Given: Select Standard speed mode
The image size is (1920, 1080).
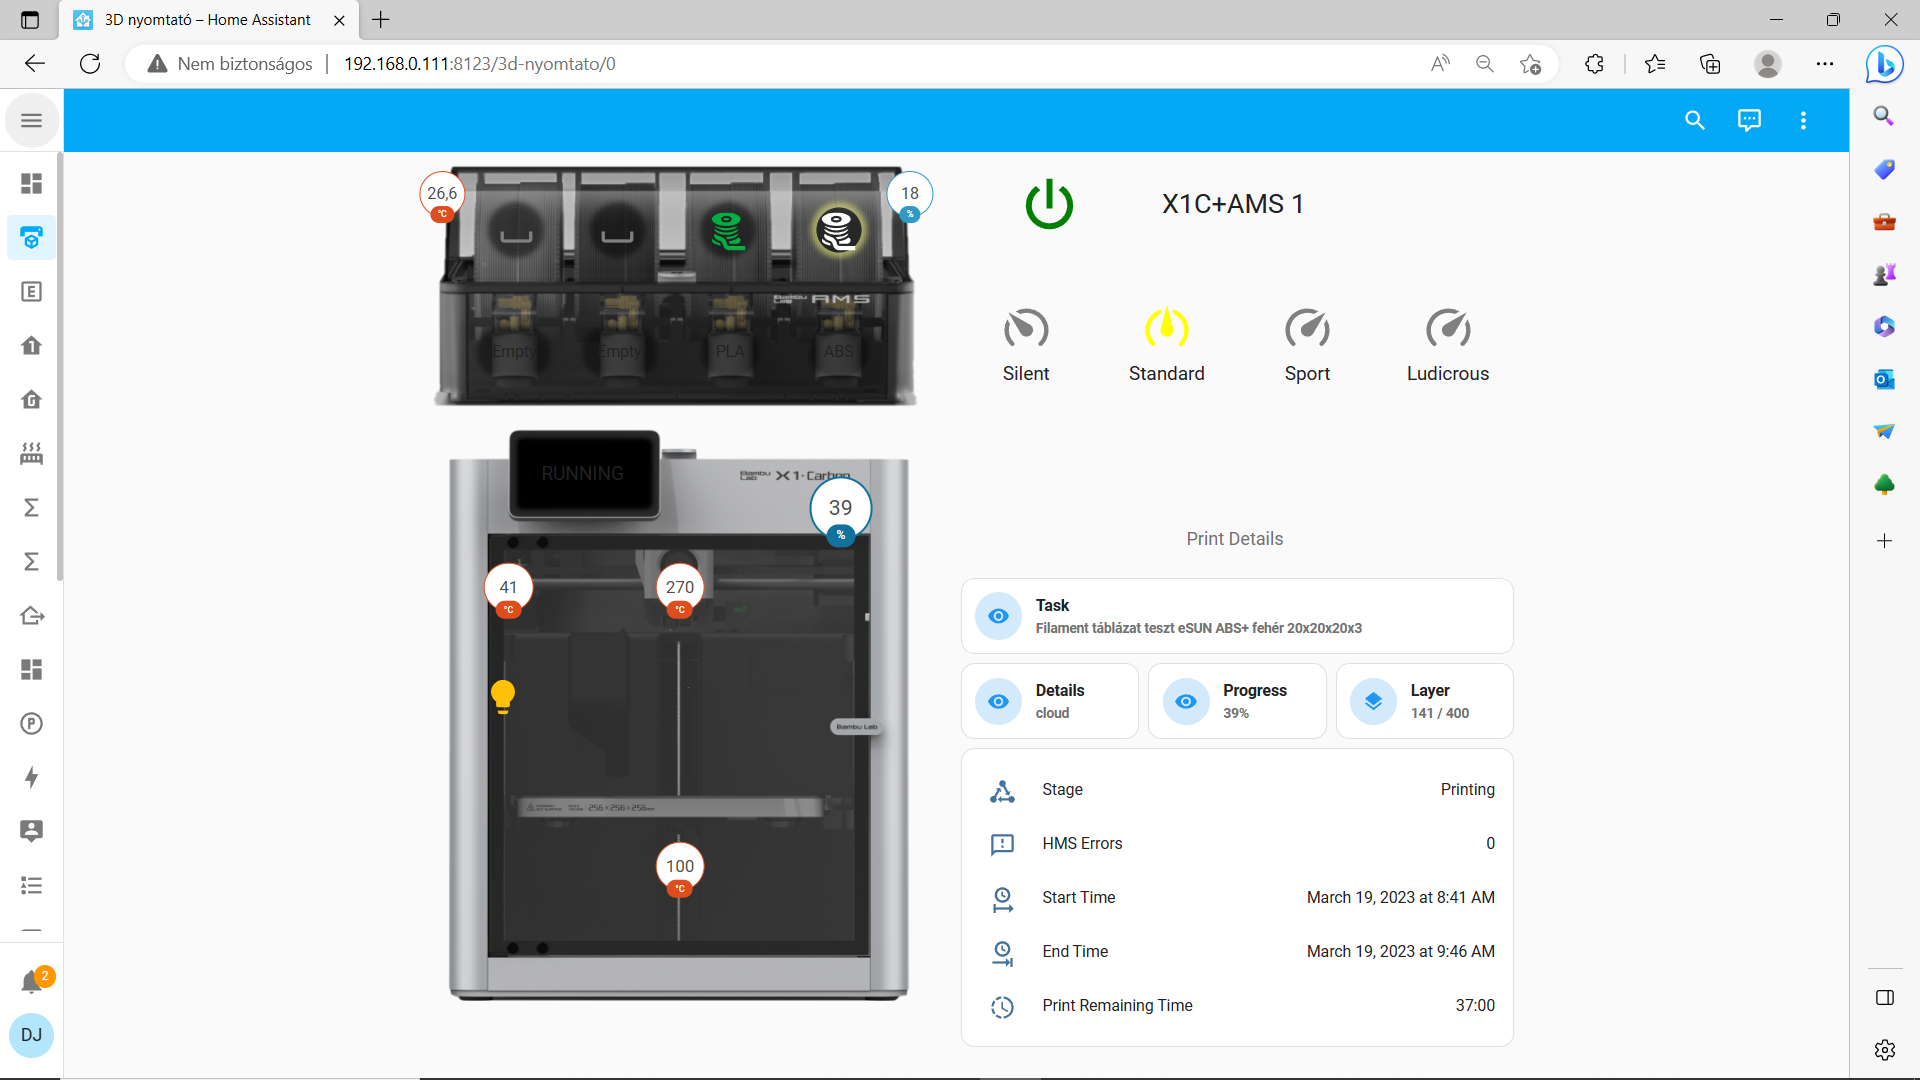Looking at the screenshot, I should pyautogui.click(x=1166, y=346).
